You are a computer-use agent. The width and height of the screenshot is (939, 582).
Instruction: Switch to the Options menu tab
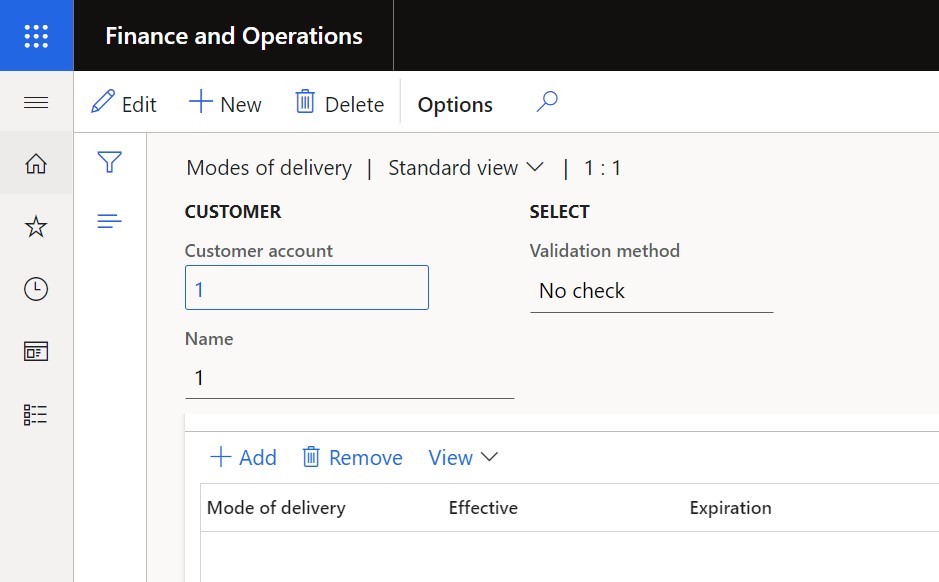click(454, 103)
